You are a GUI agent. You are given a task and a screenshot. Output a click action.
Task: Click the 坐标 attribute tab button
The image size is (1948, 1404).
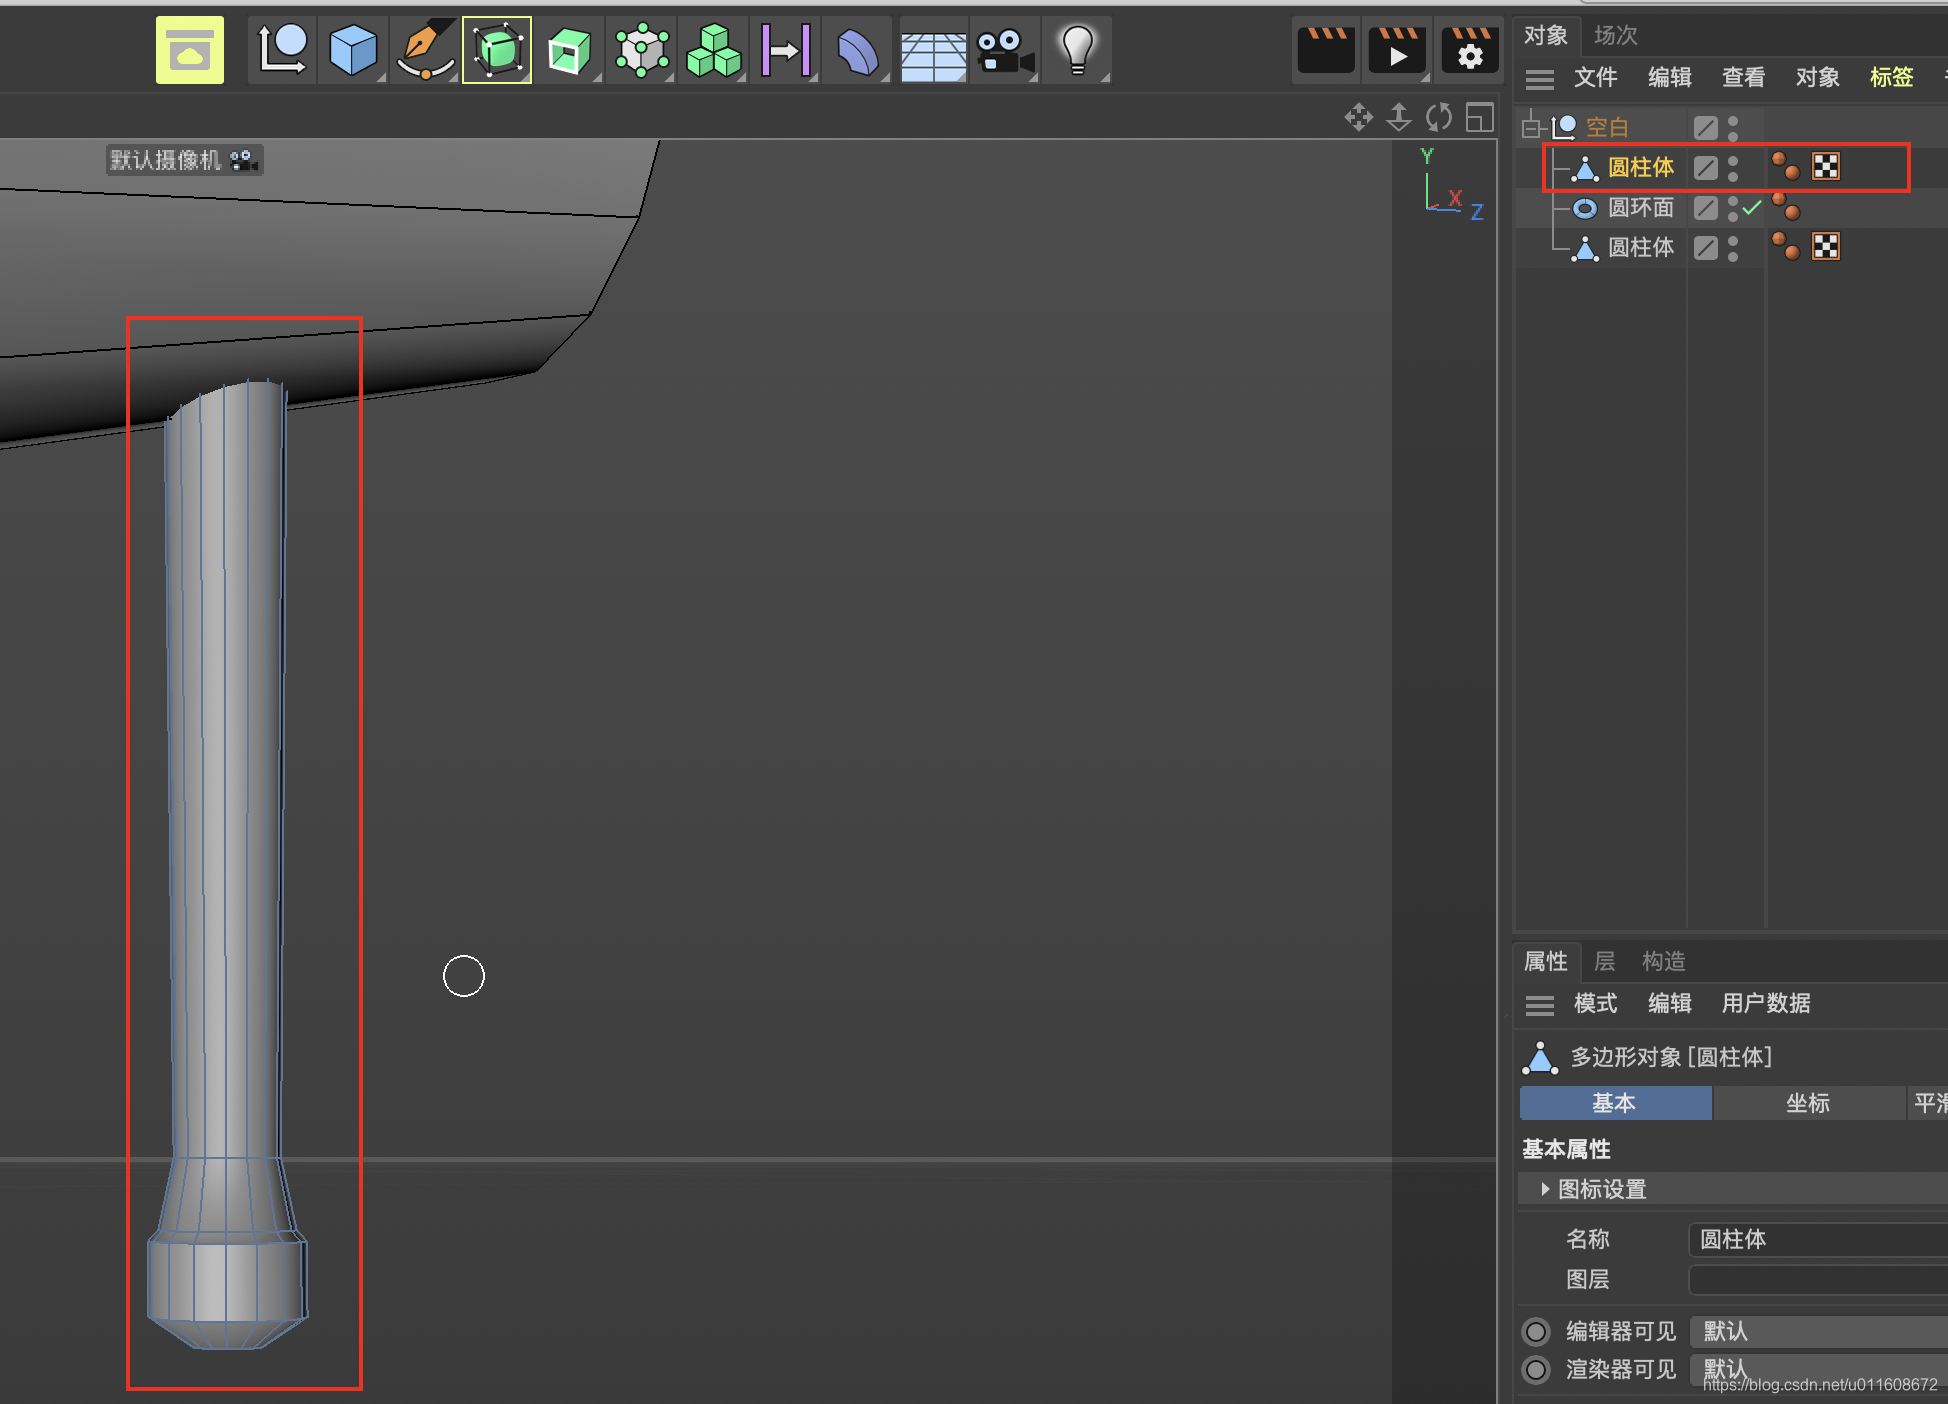pos(1807,1103)
